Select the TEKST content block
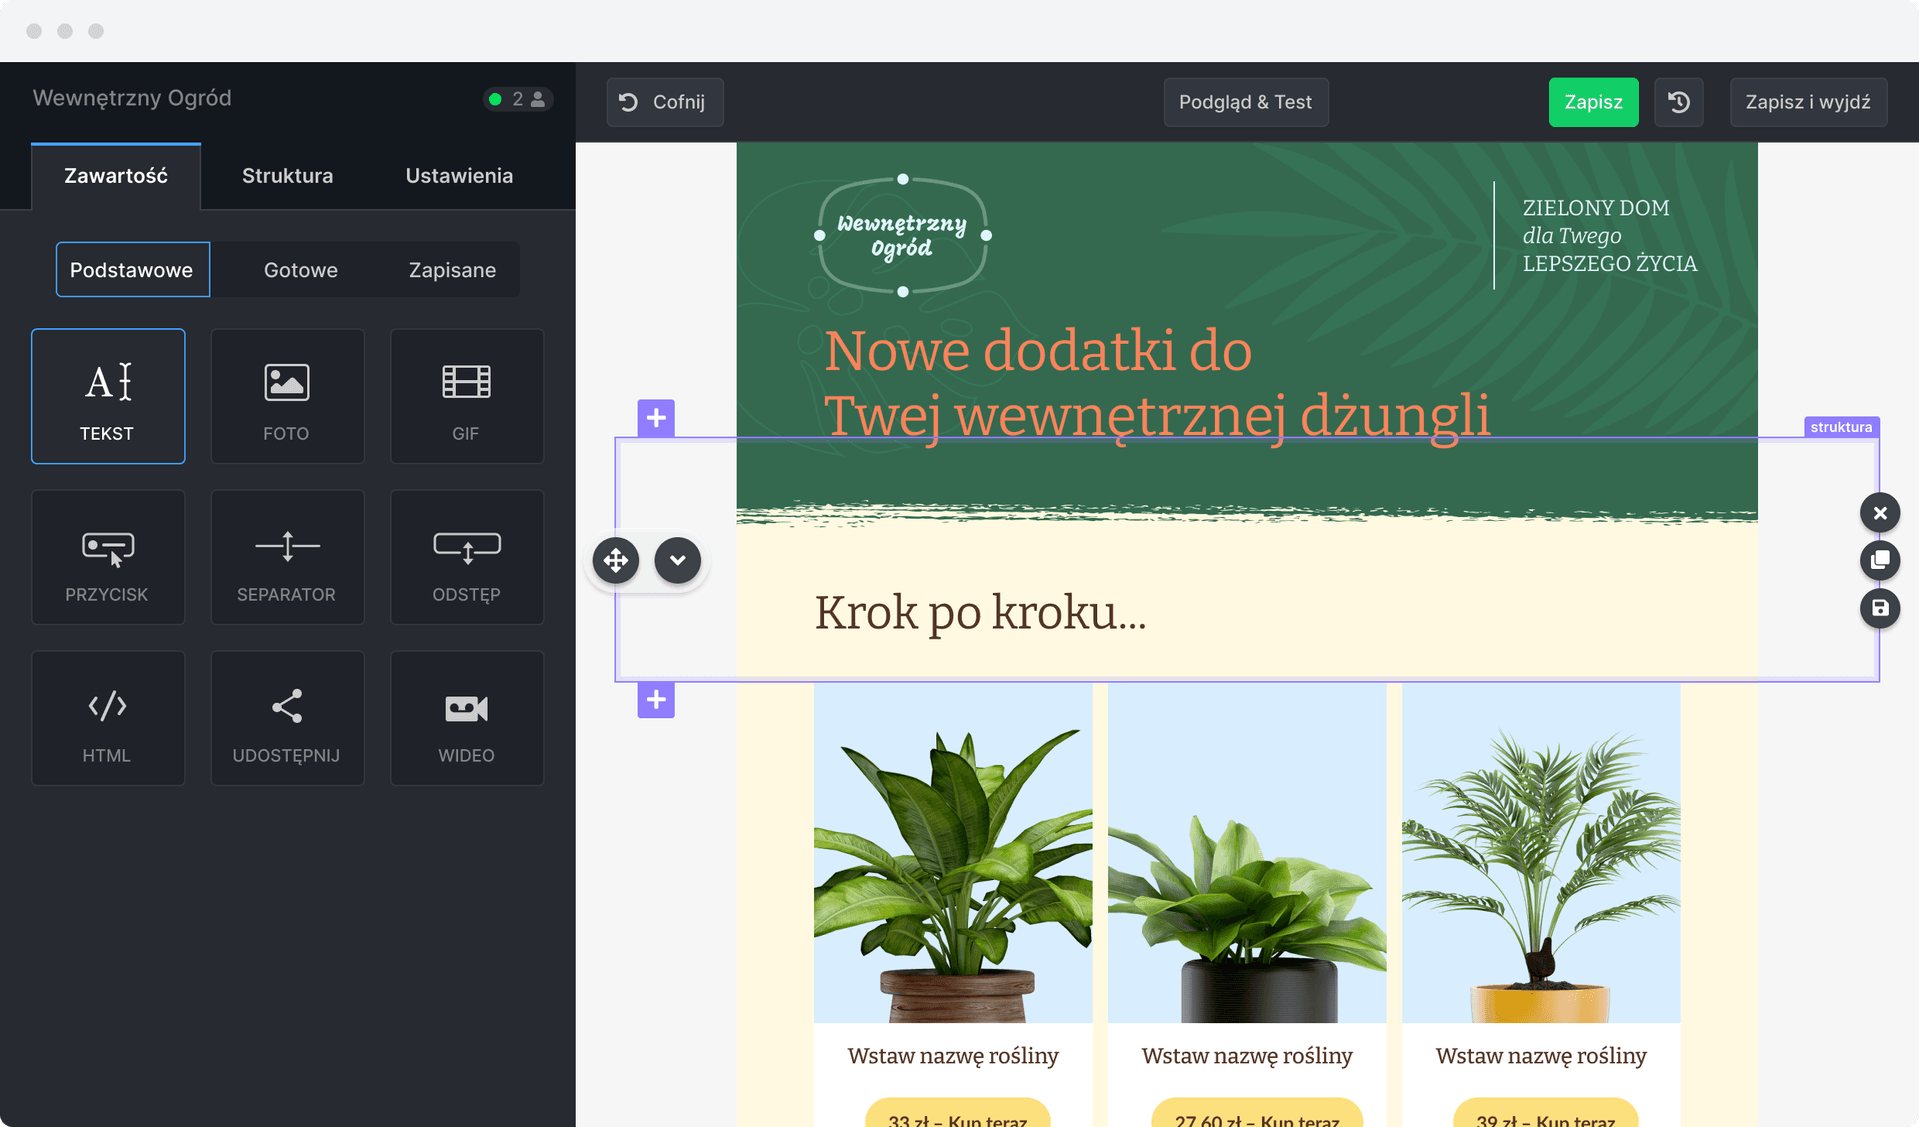This screenshot has width=1919, height=1127. tap(108, 396)
